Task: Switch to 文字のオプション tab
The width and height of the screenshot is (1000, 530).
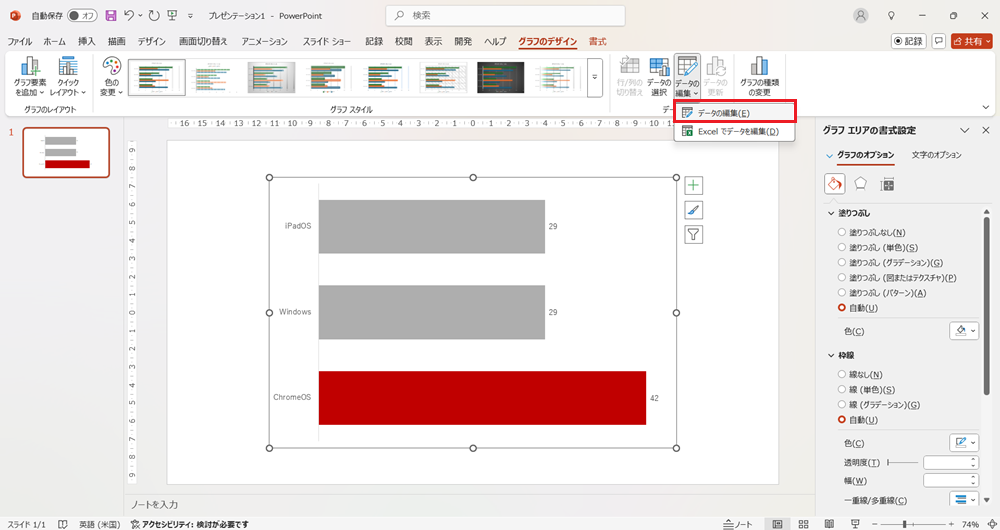Action: point(936,155)
